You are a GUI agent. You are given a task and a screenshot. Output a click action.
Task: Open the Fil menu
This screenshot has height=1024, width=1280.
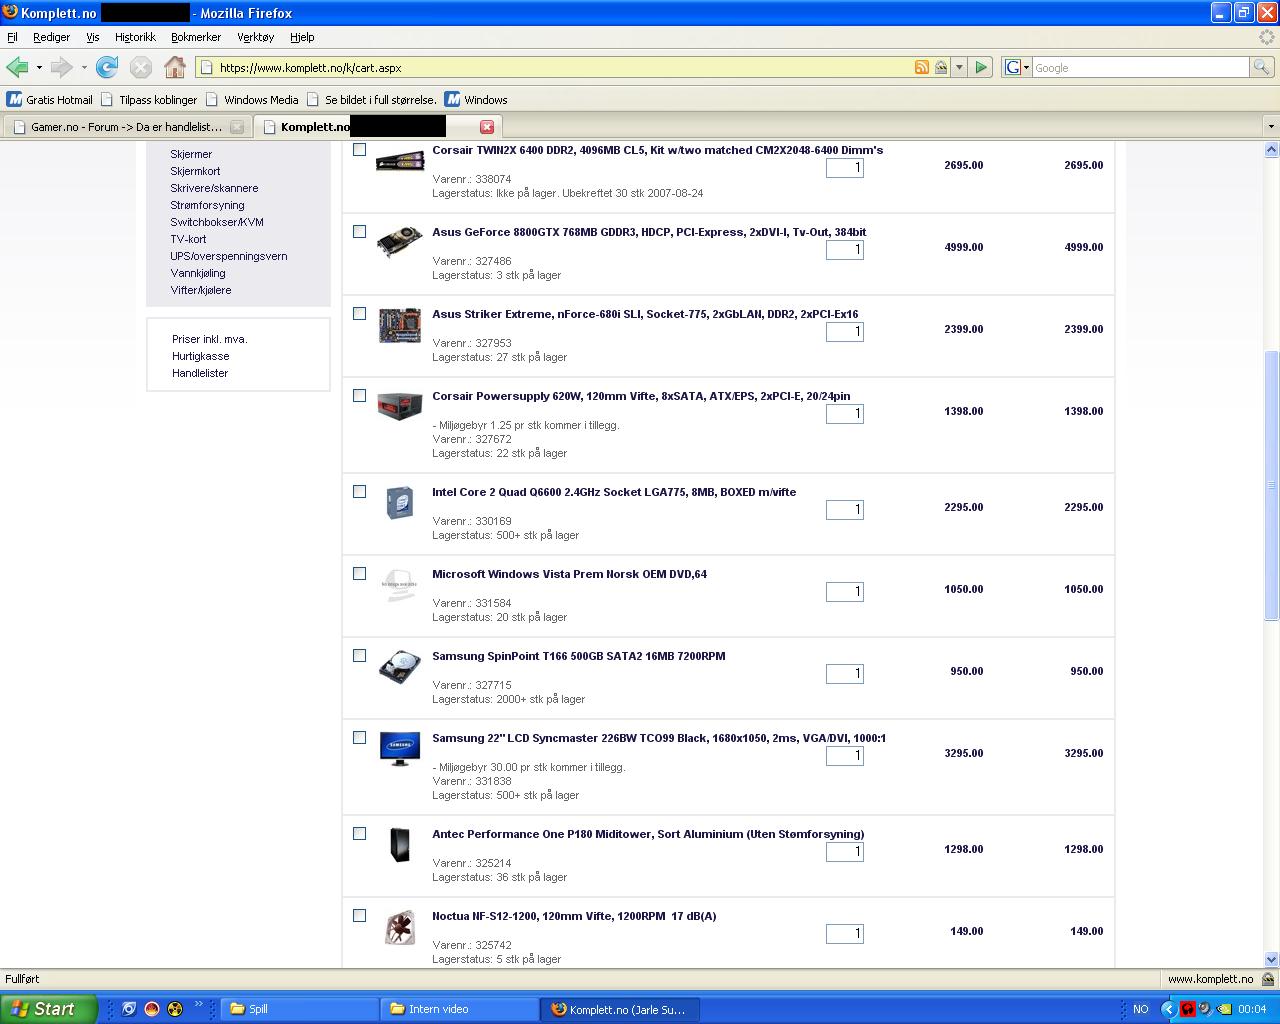click(12, 37)
